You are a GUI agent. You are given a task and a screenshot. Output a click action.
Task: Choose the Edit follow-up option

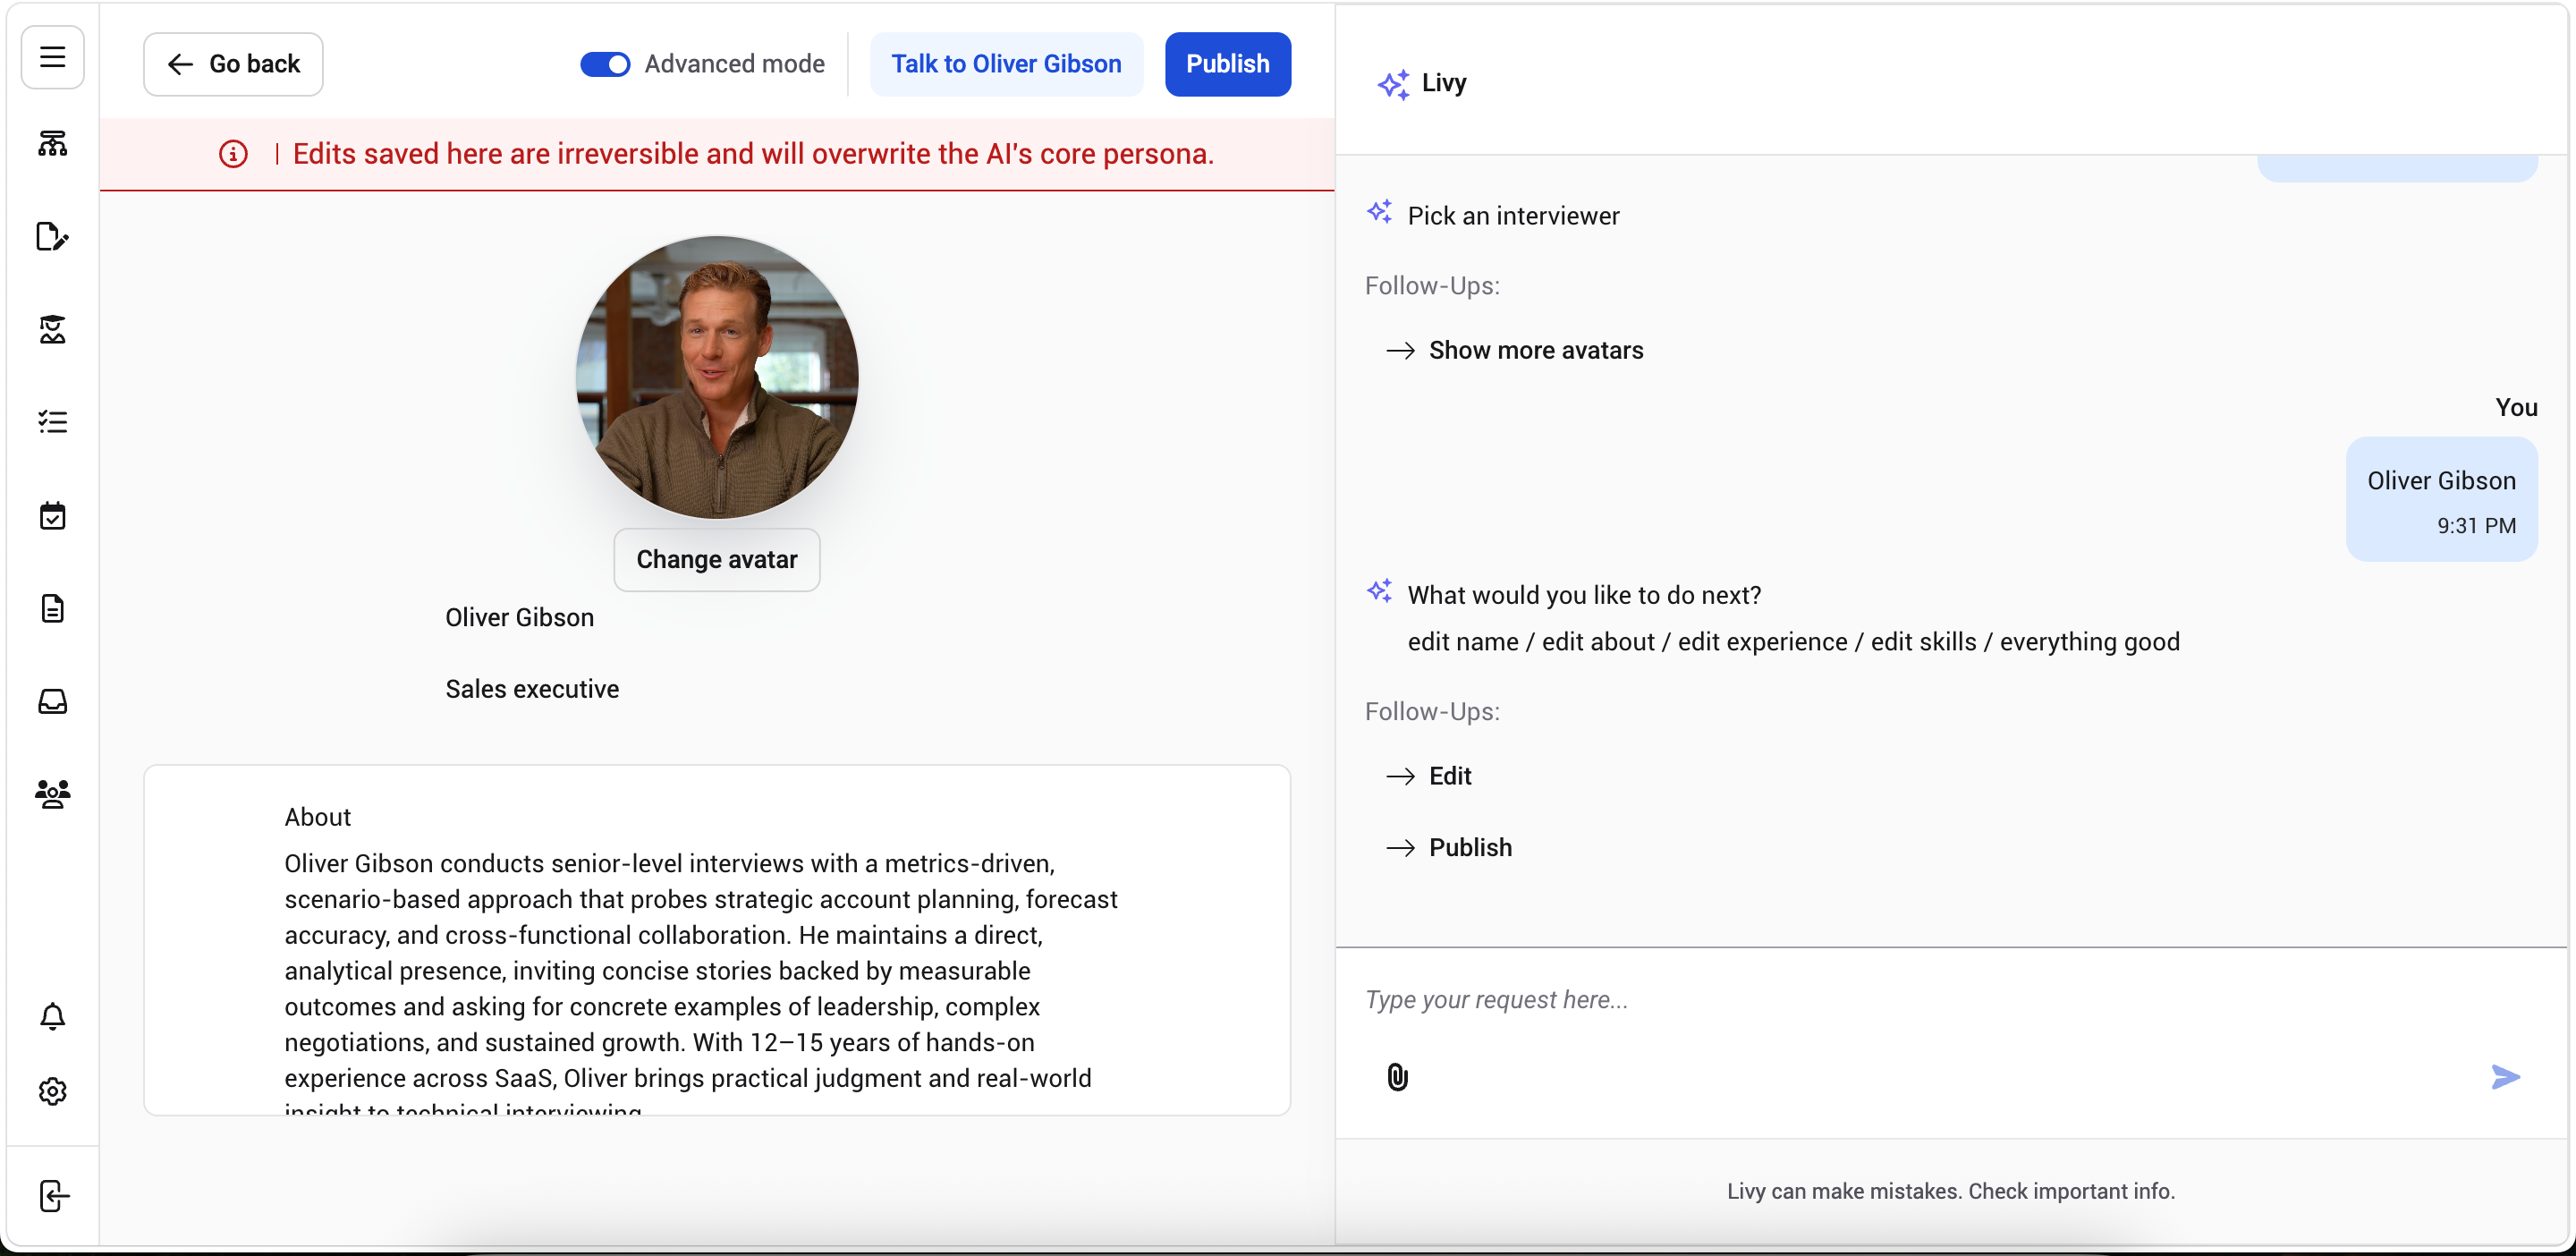point(1450,776)
